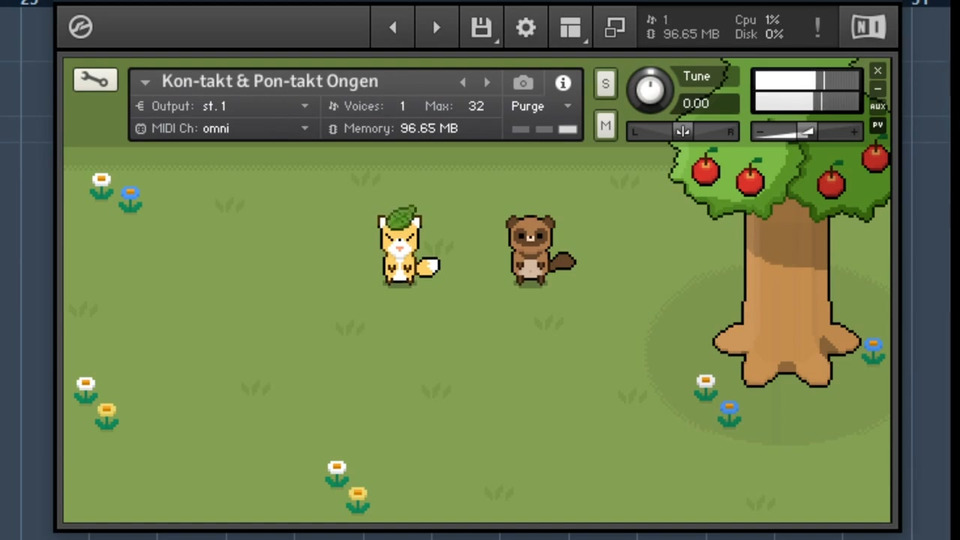Open the save (floppy disk) menu
Screen dimensions: 960x540
(x=481, y=27)
